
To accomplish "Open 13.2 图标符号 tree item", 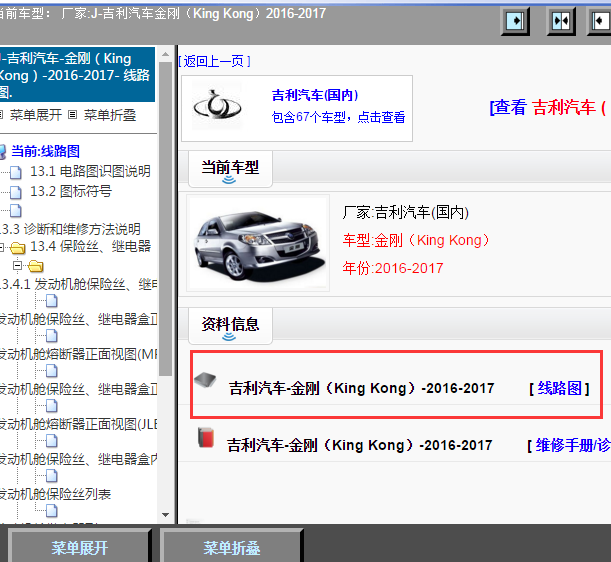I will pos(71,191).
